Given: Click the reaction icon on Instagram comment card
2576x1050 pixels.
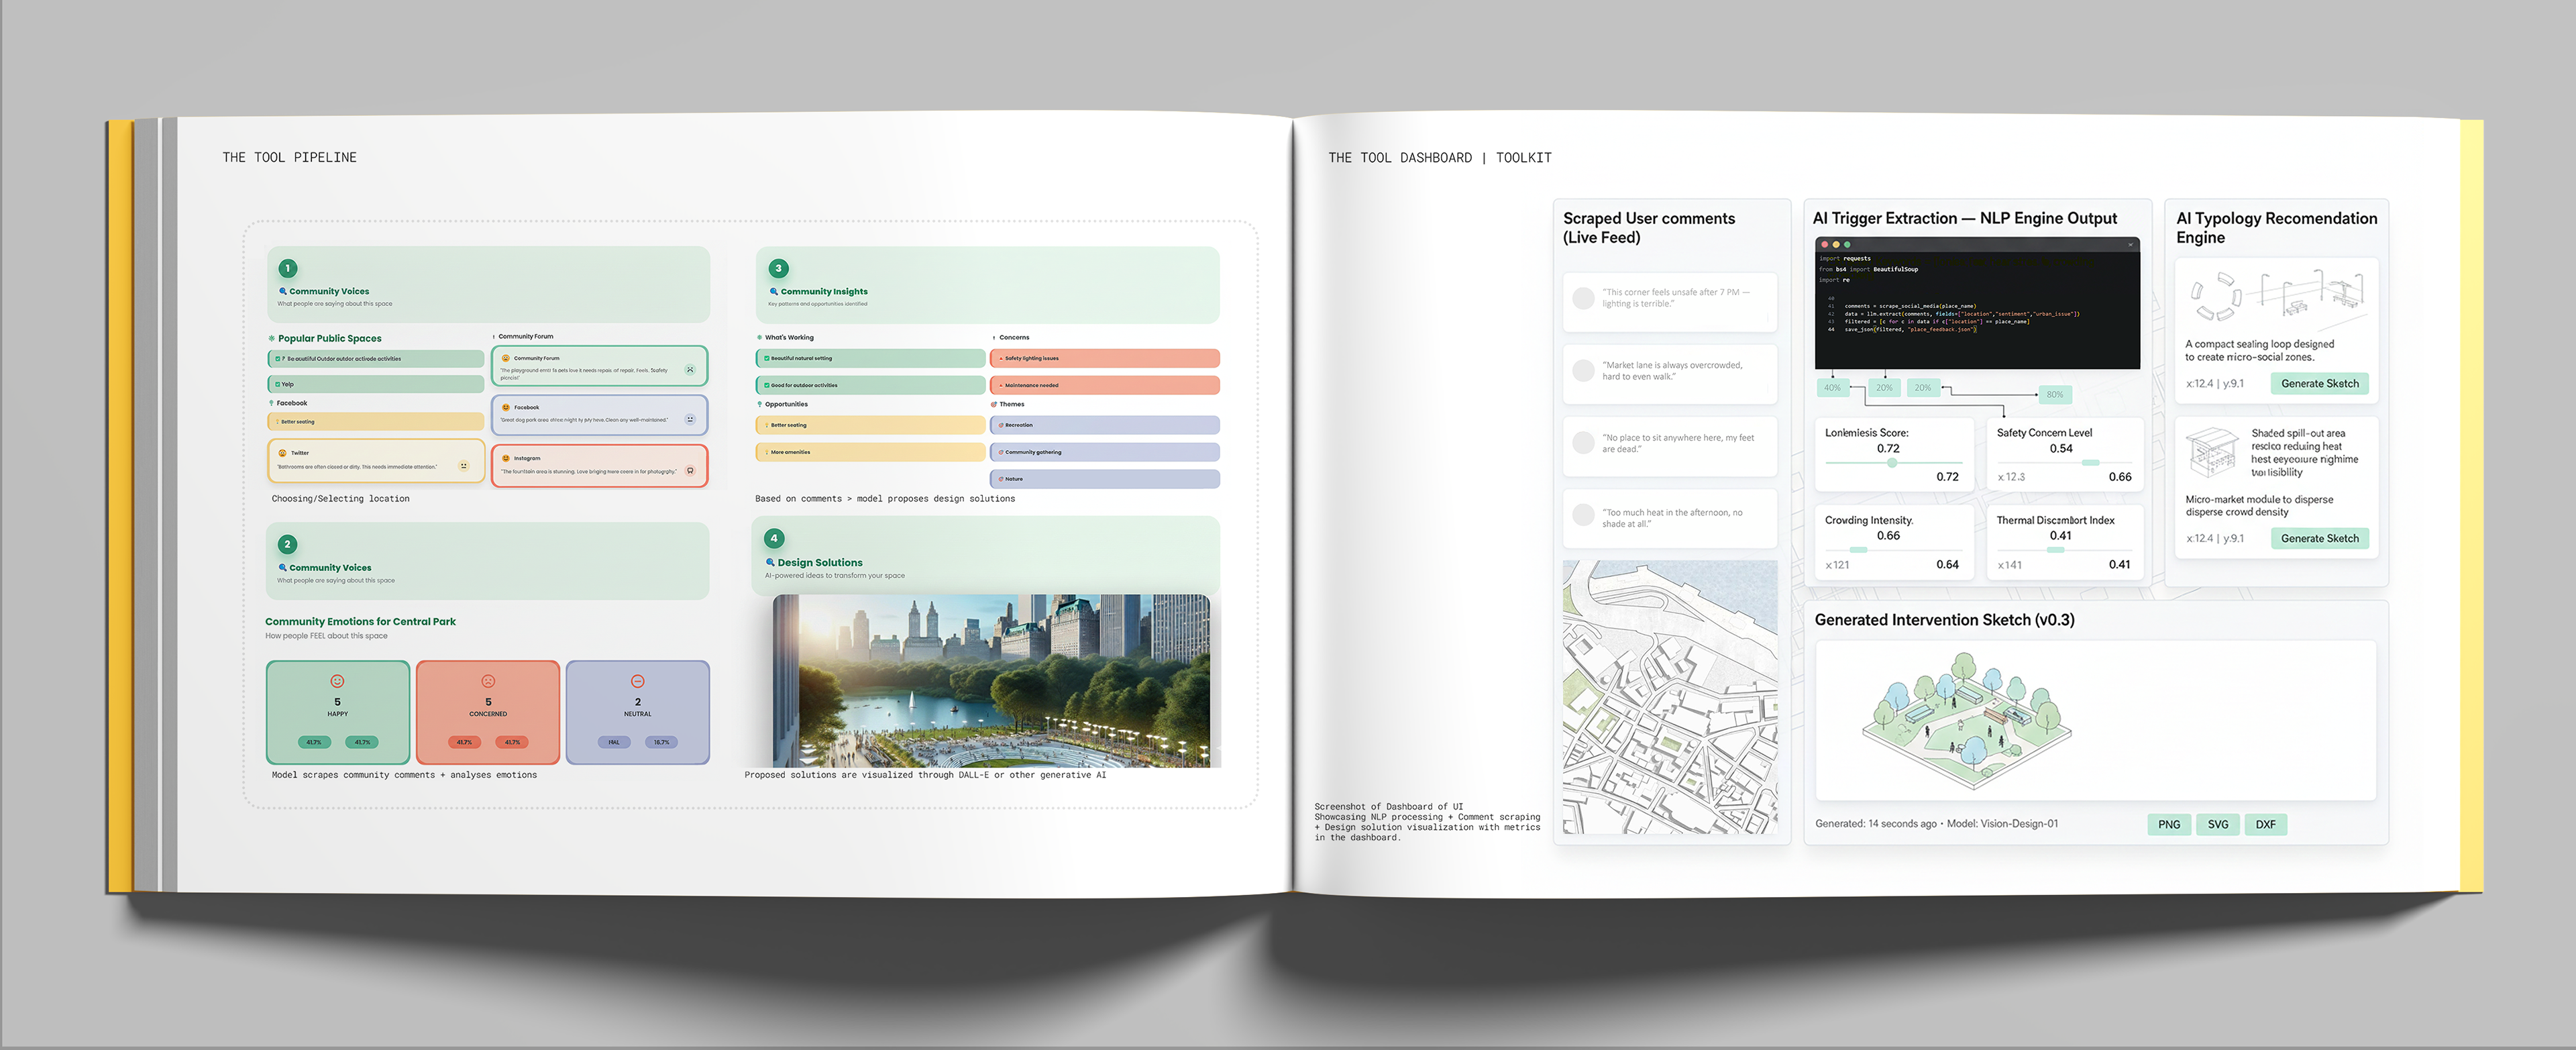Looking at the screenshot, I should click(690, 471).
